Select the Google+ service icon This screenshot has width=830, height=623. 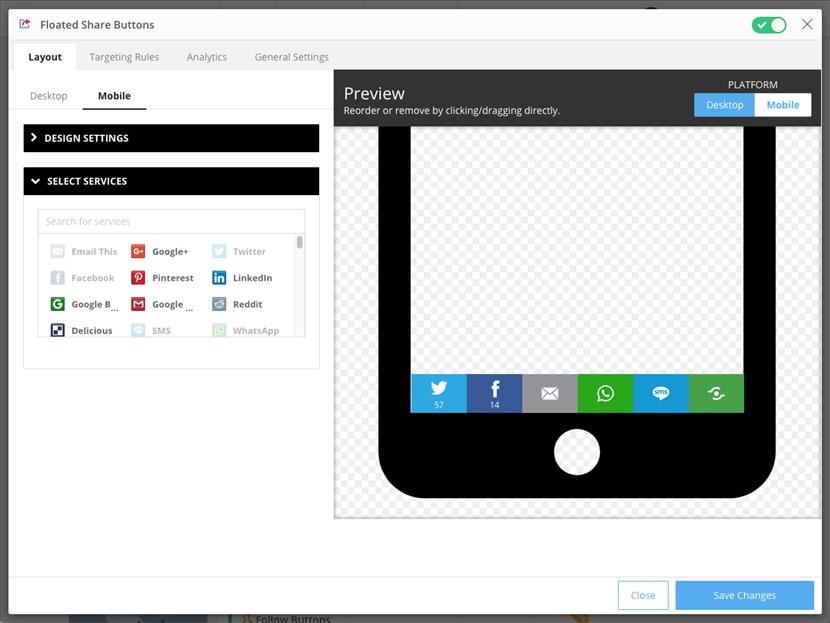pos(138,251)
